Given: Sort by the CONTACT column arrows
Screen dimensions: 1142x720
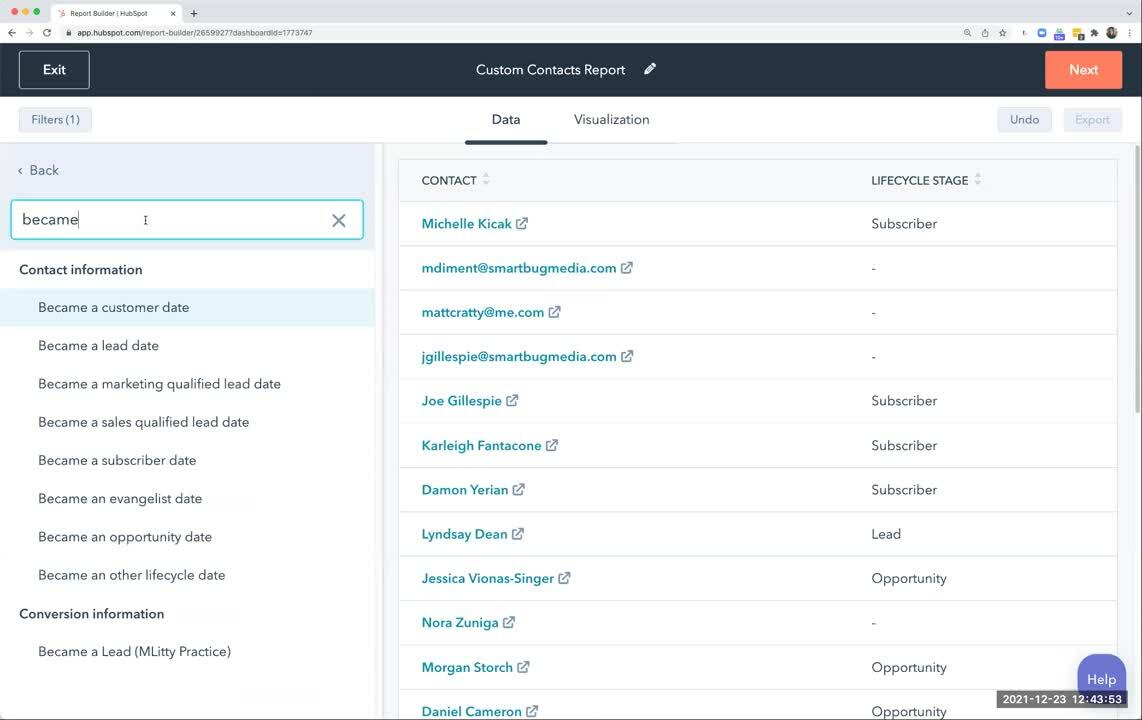Looking at the screenshot, I should (486, 179).
